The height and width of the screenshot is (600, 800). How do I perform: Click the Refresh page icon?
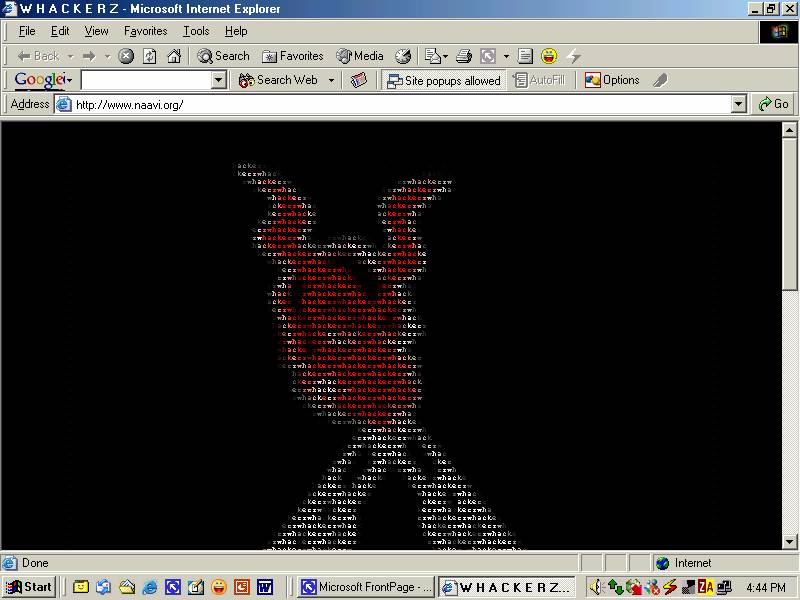(149, 56)
